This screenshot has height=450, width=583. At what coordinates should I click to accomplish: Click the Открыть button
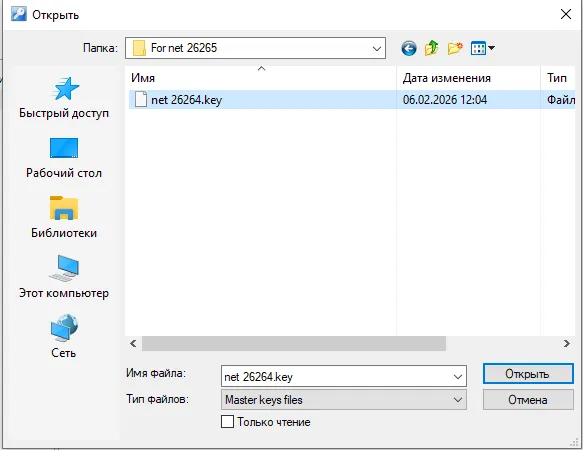pyautogui.click(x=528, y=374)
